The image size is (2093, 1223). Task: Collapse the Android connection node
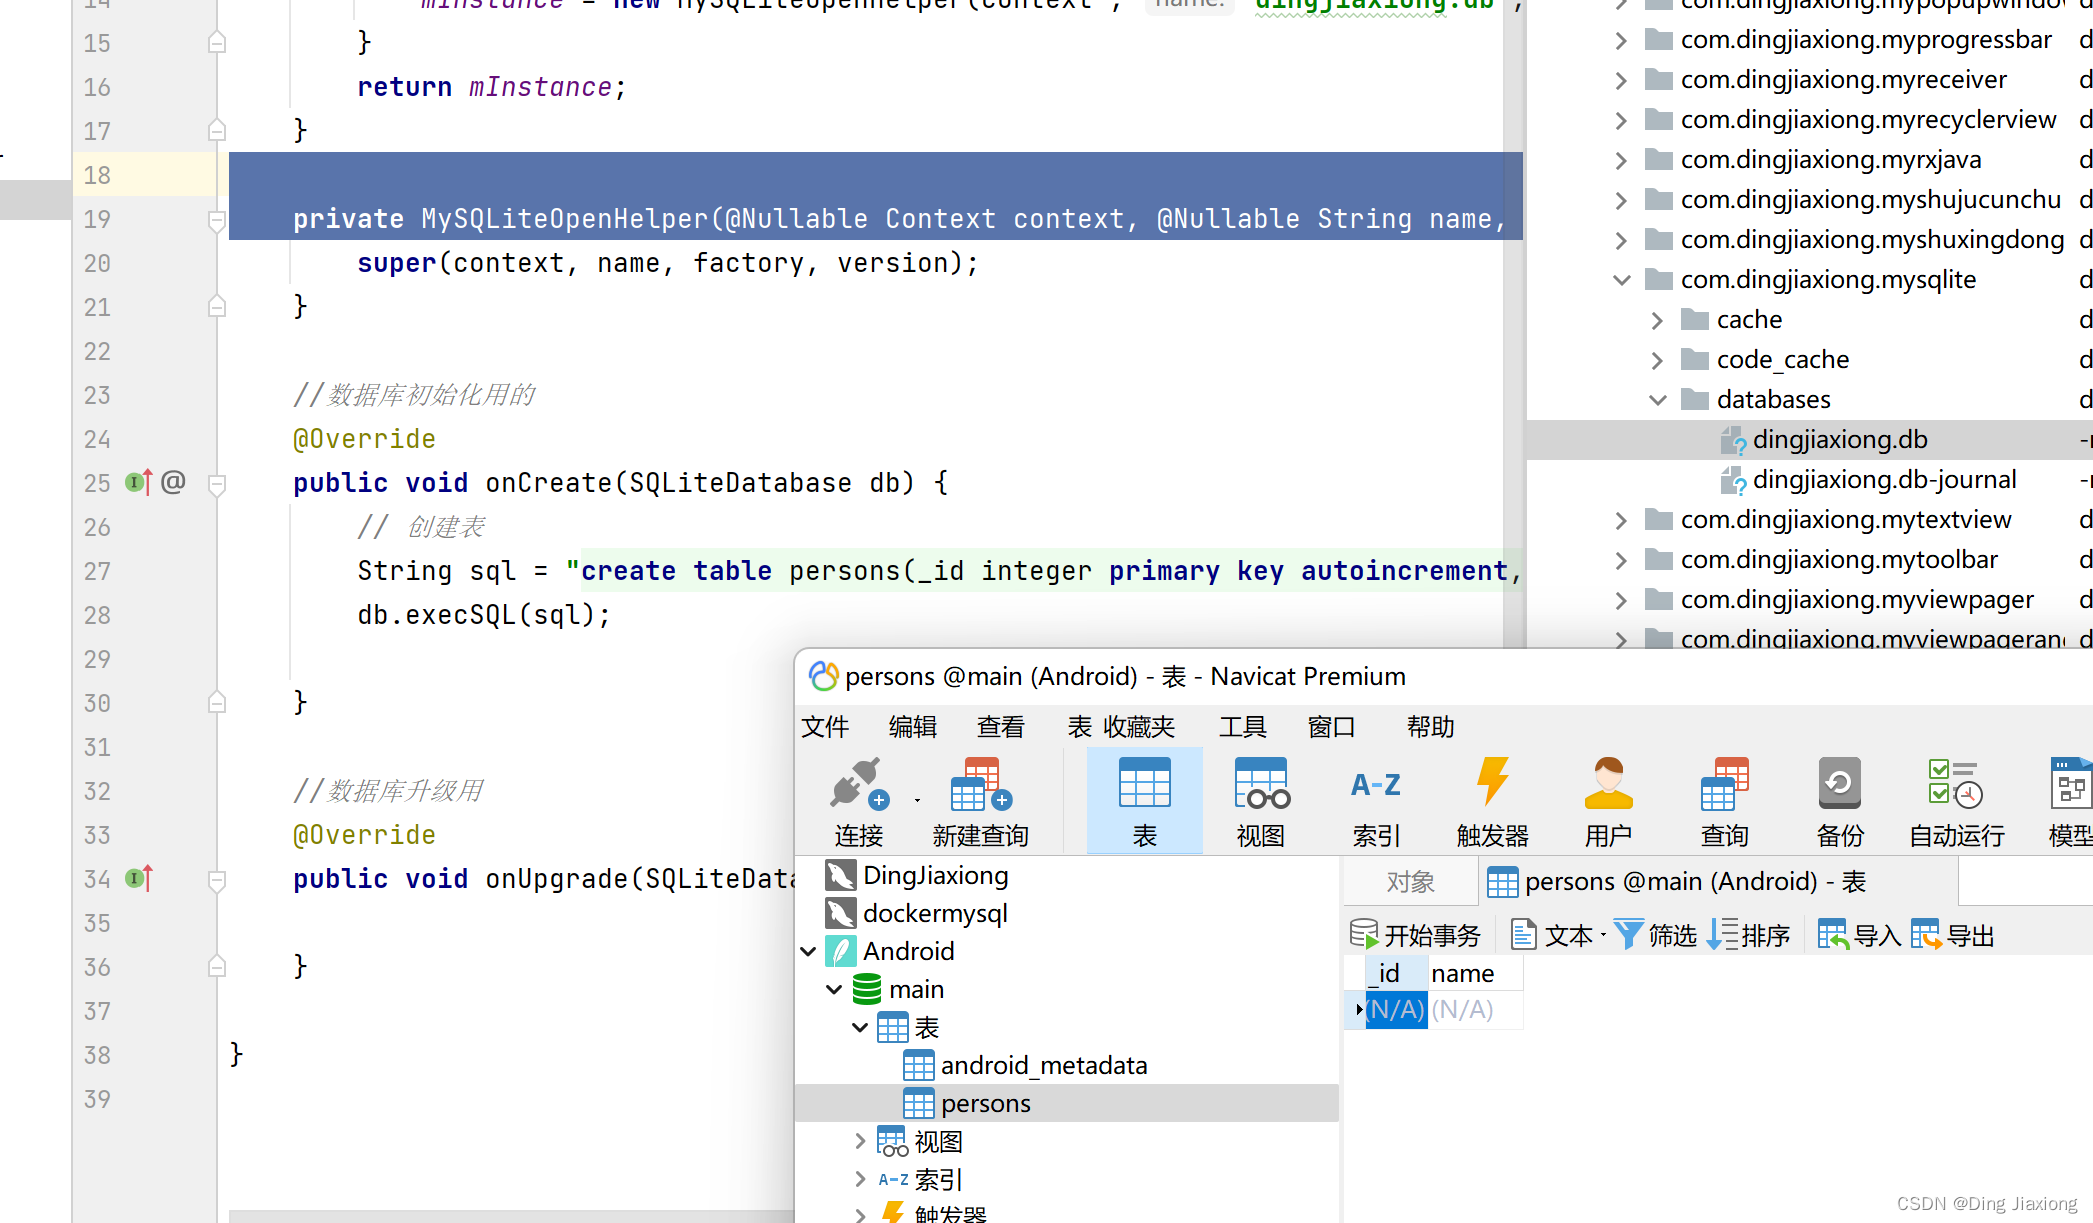point(809,951)
